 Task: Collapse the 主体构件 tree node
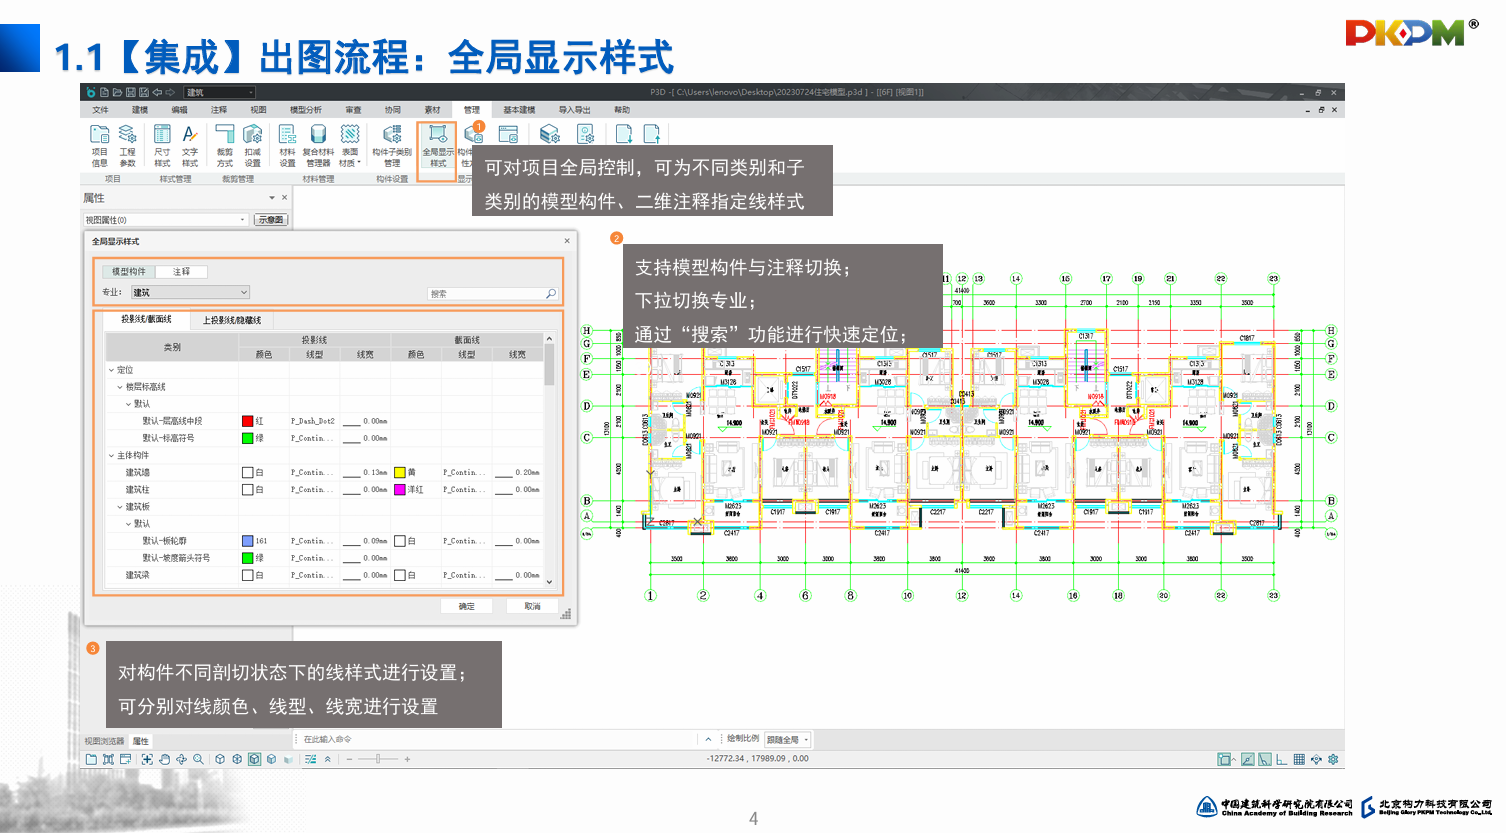click(x=111, y=456)
